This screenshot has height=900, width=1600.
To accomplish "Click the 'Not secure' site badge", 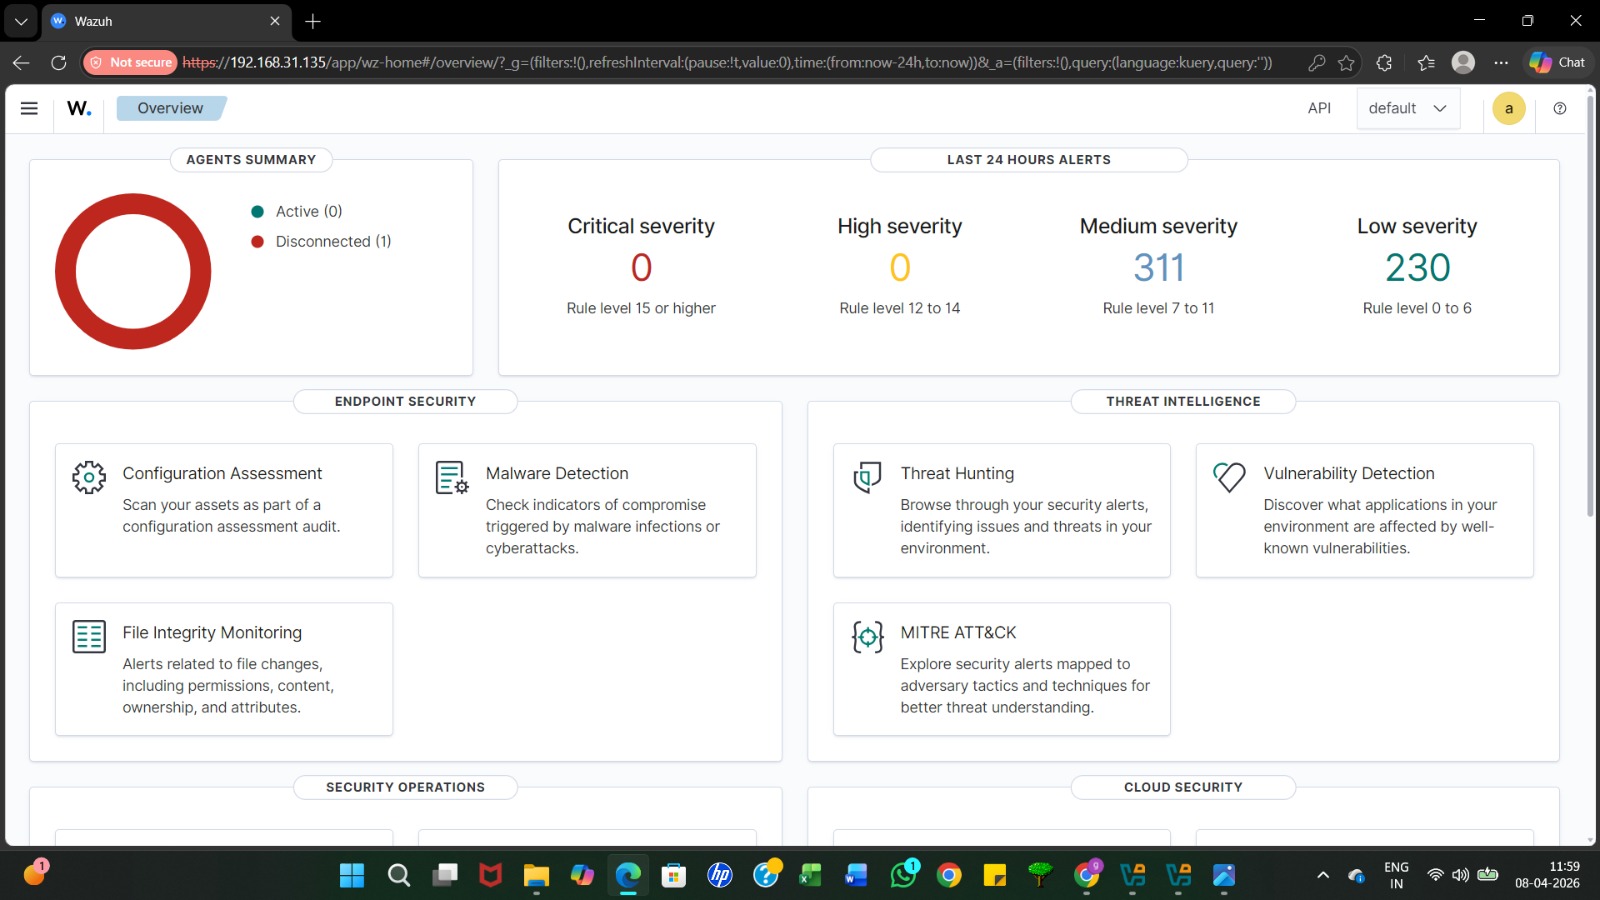I will (131, 62).
